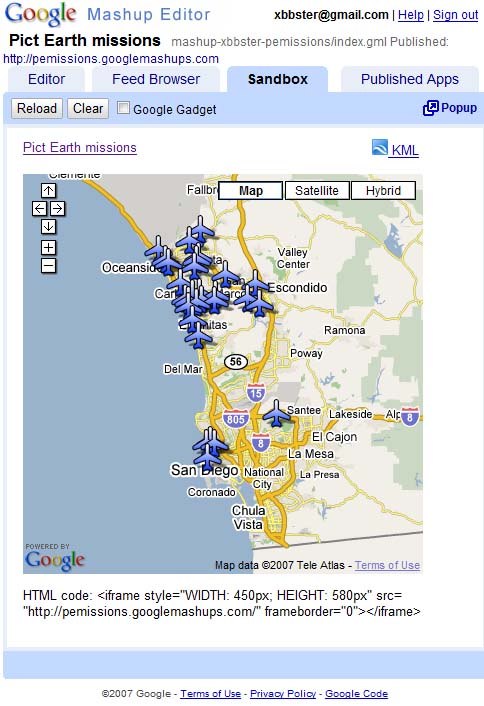Switch map to Hybrid view
The height and width of the screenshot is (706, 484).
(383, 190)
